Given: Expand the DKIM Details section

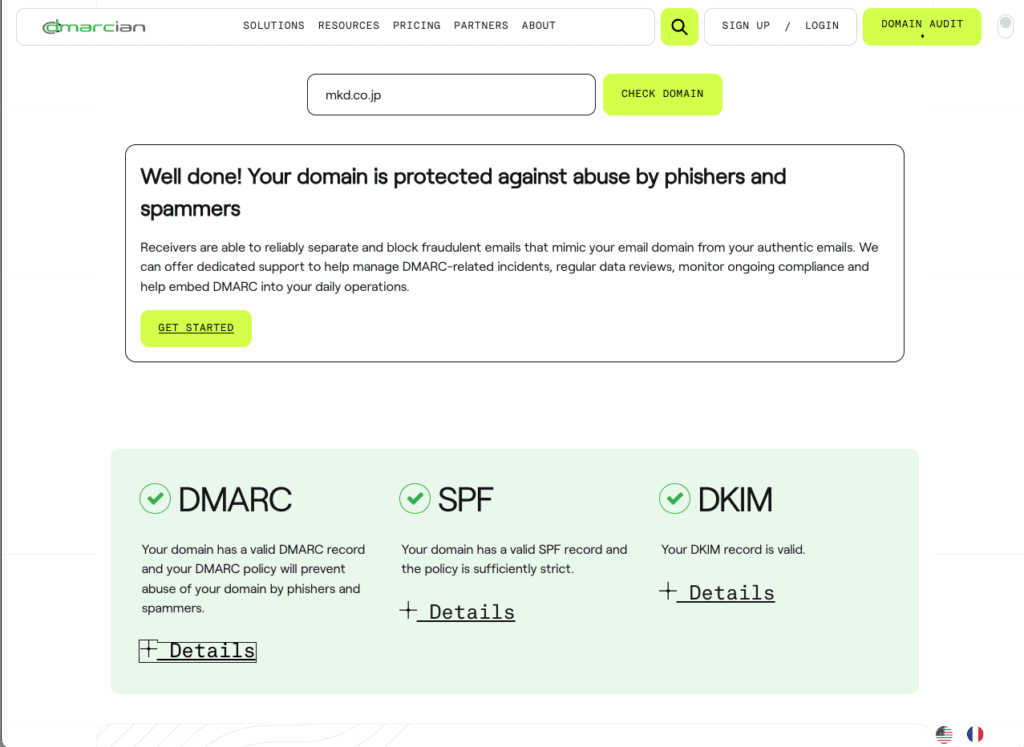Looking at the screenshot, I should point(717,593).
